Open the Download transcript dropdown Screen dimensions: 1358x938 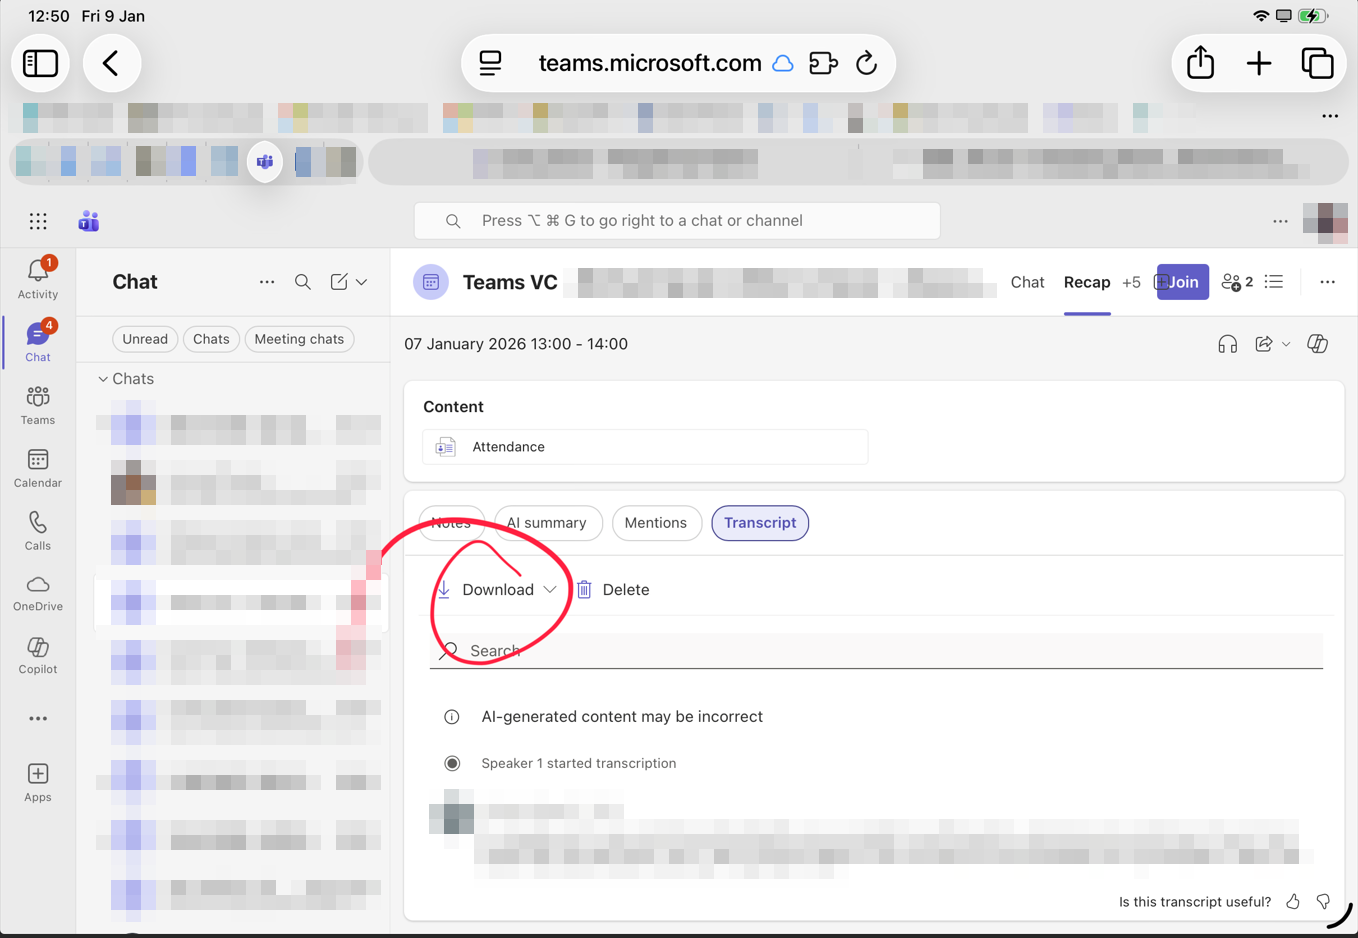pyautogui.click(x=497, y=590)
